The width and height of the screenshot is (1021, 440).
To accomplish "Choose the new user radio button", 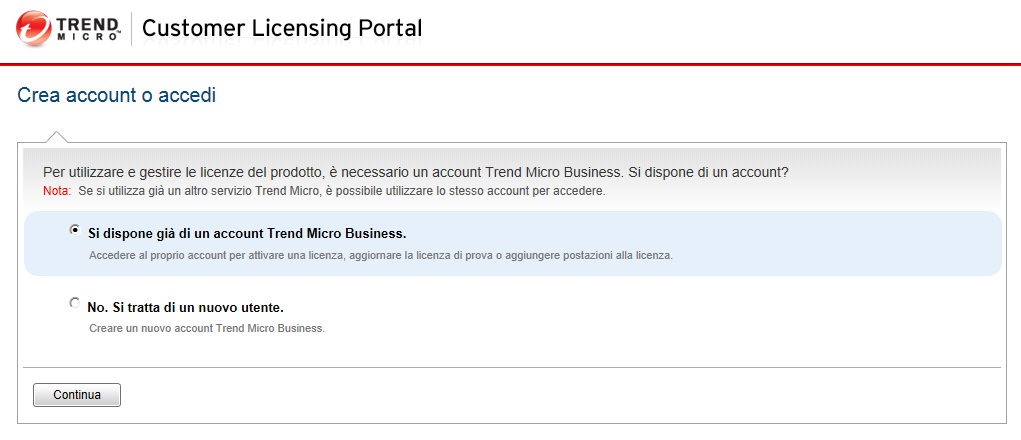I will click(x=74, y=302).
